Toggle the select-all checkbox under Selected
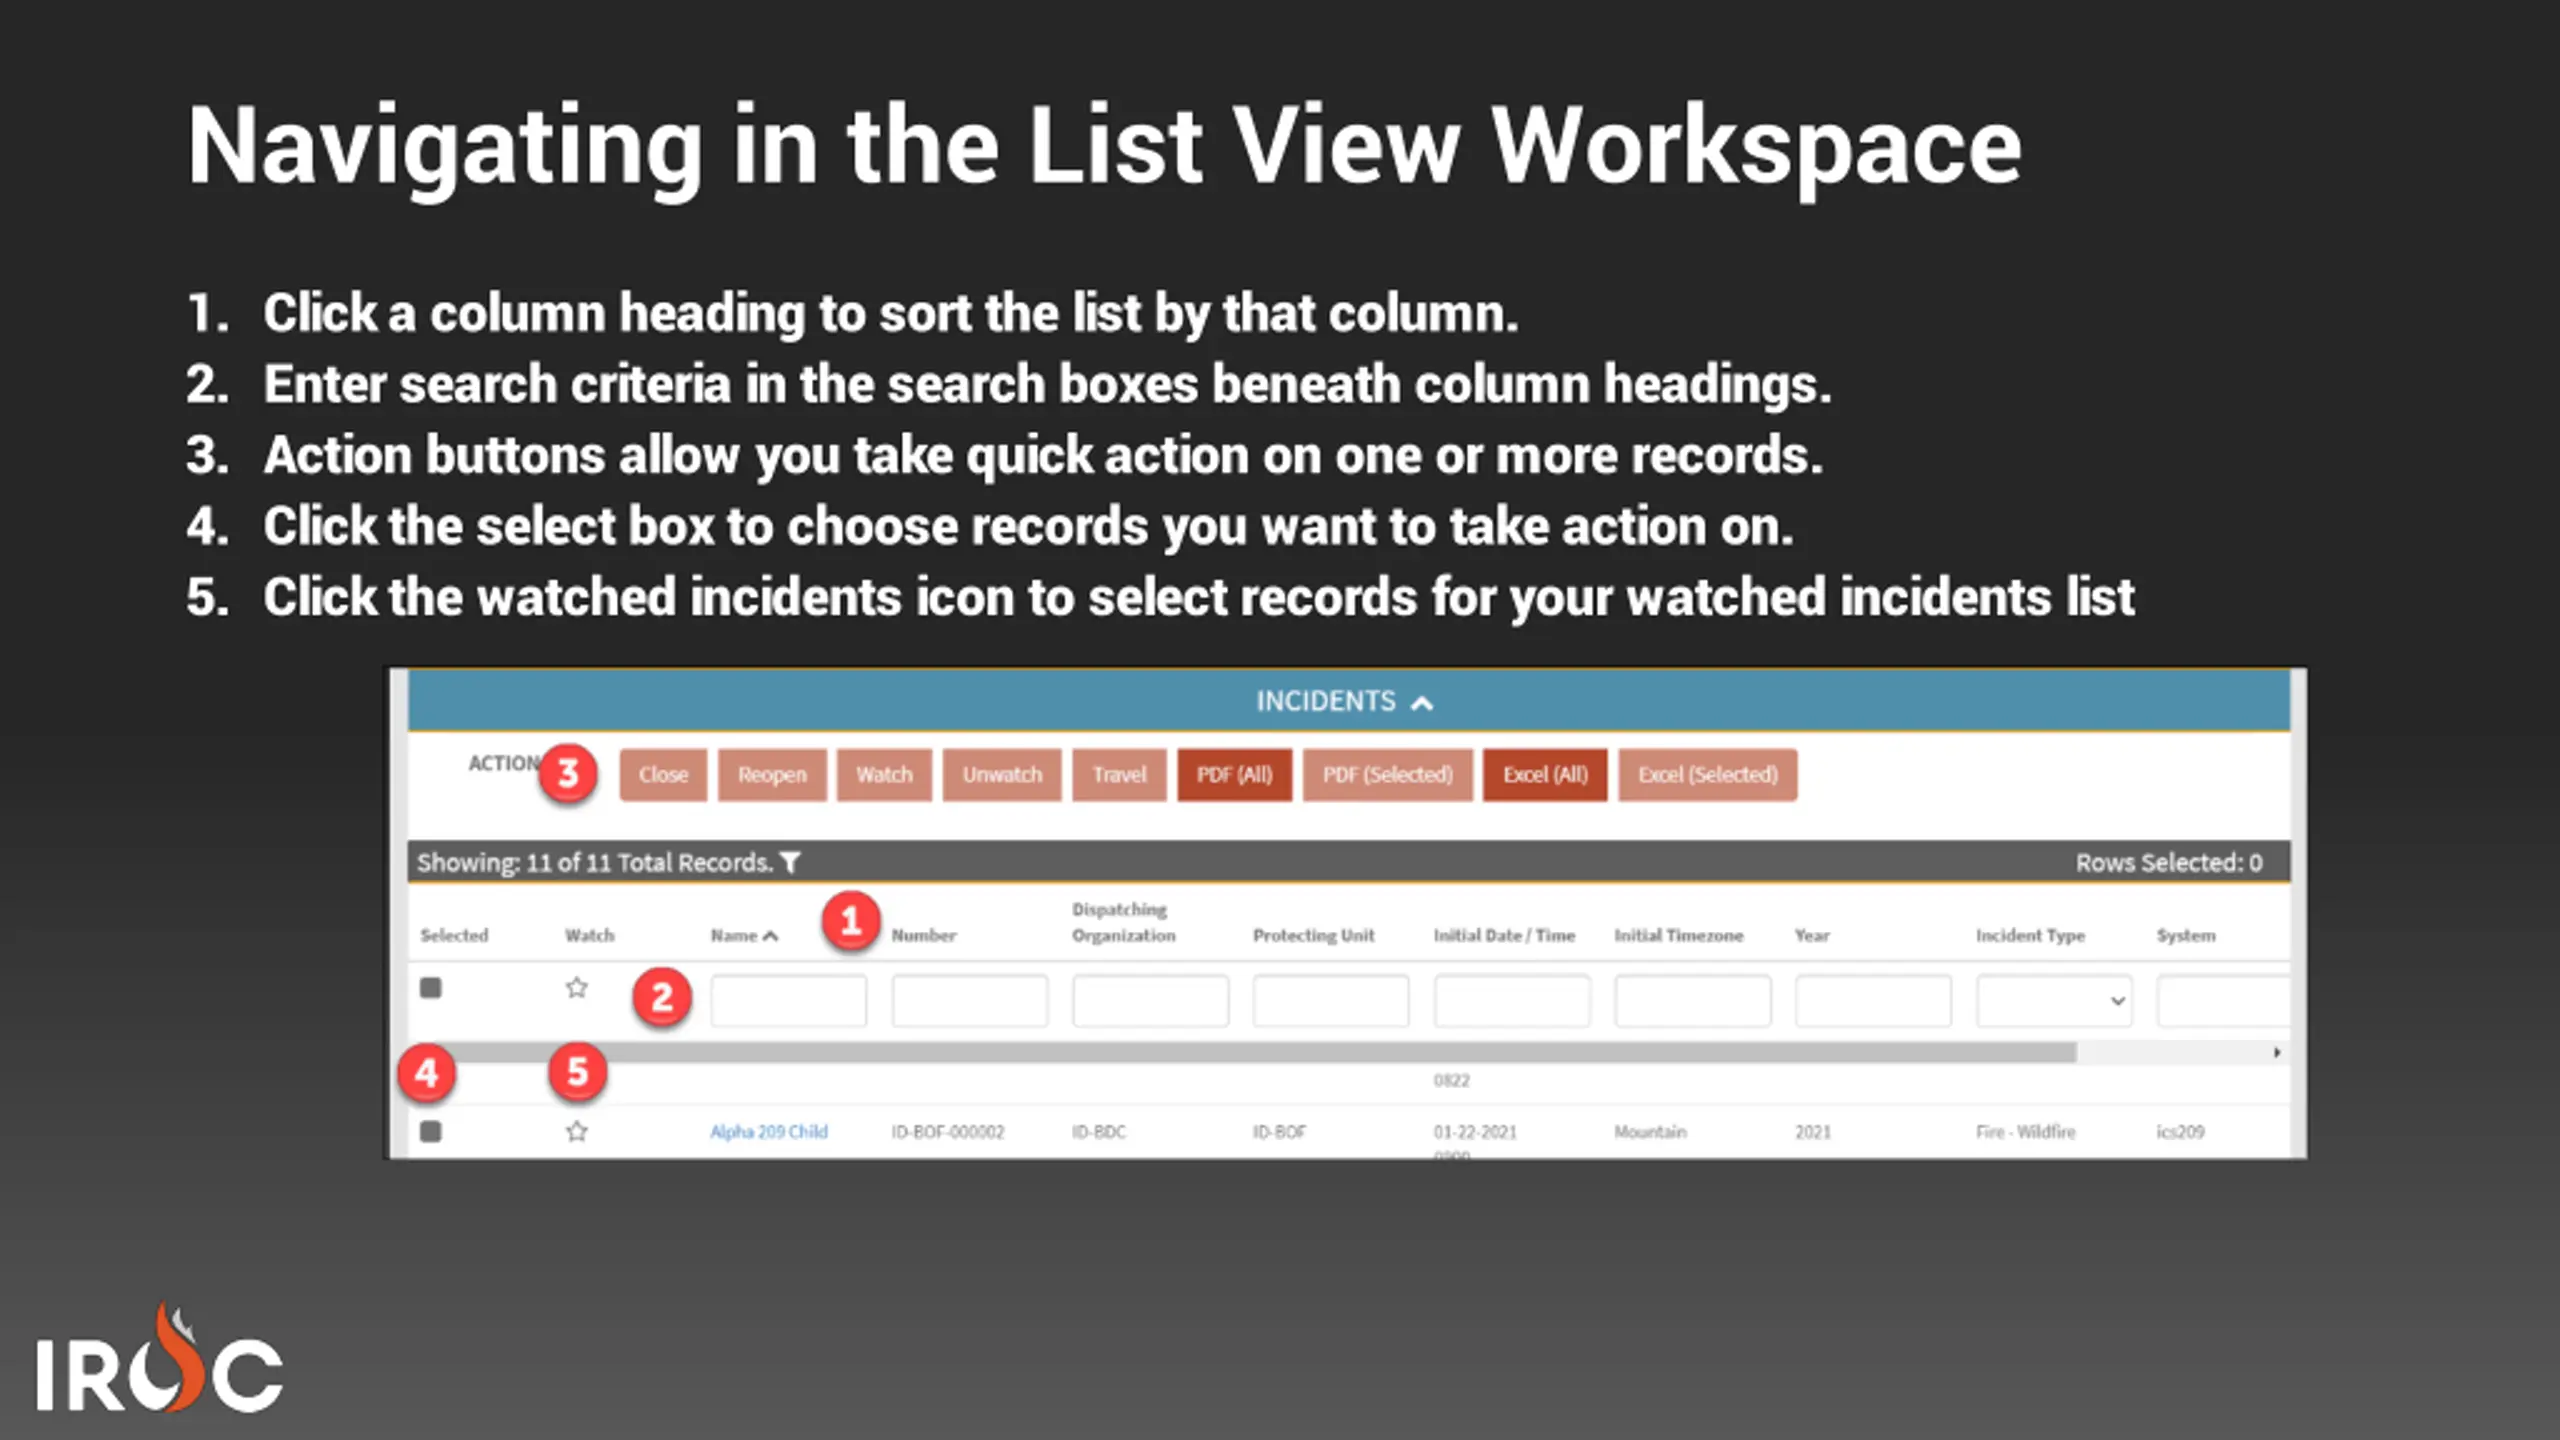2560x1440 pixels. point(430,988)
